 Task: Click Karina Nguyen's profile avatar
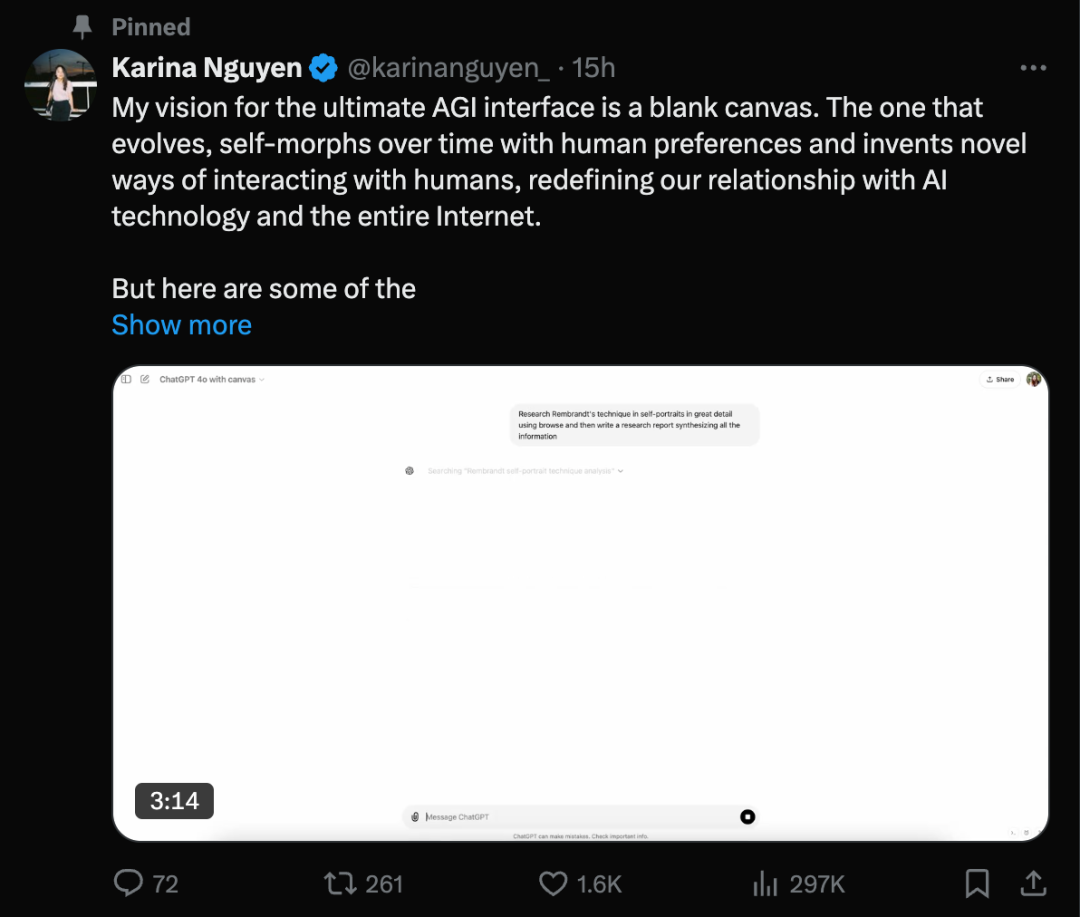coord(60,85)
